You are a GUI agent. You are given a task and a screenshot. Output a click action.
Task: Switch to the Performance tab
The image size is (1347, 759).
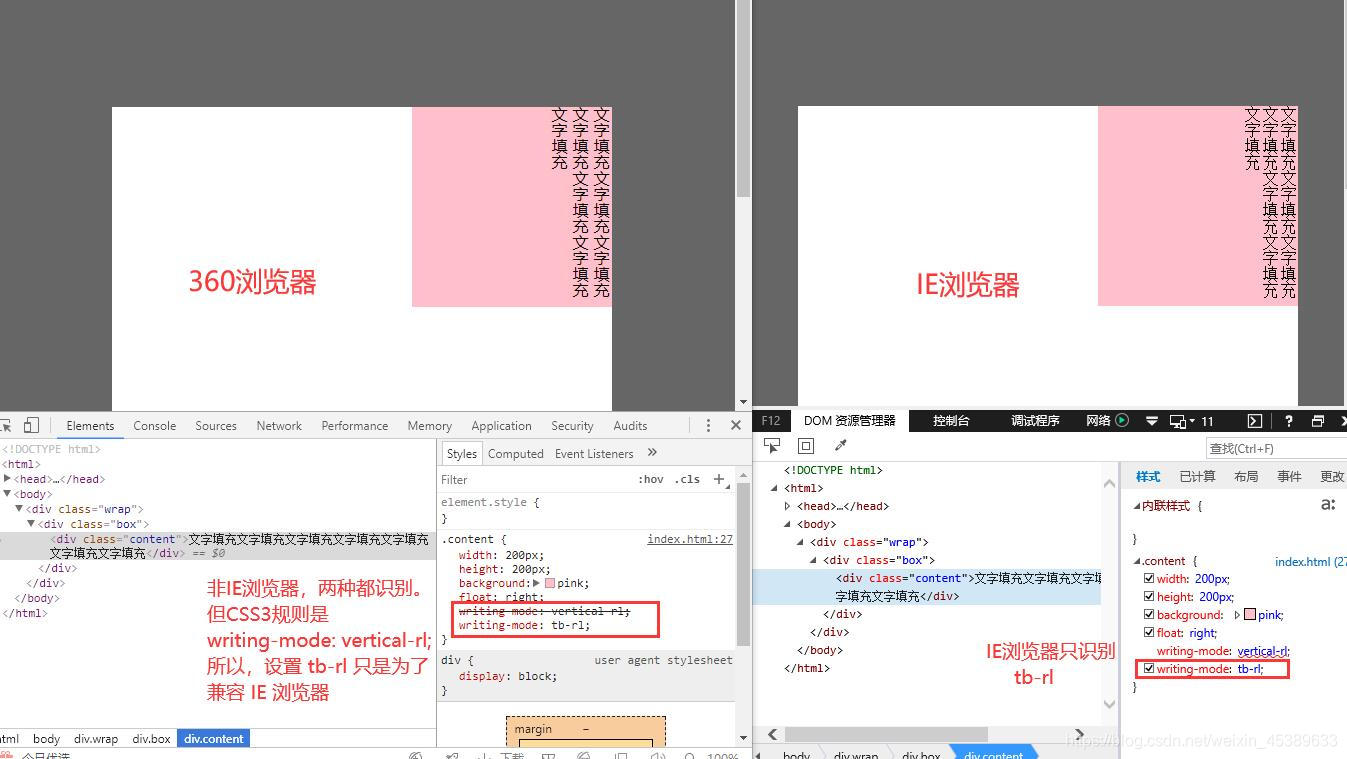pos(354,425)
